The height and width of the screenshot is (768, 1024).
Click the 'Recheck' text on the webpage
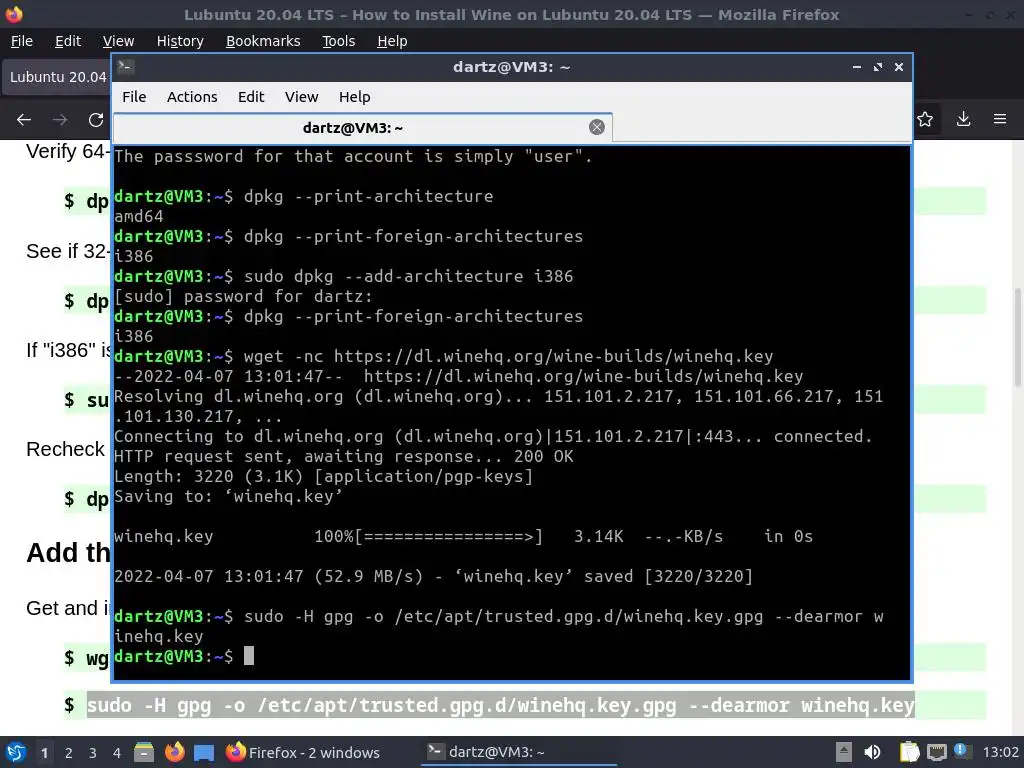pyautogui.click(x=65, y=449)
